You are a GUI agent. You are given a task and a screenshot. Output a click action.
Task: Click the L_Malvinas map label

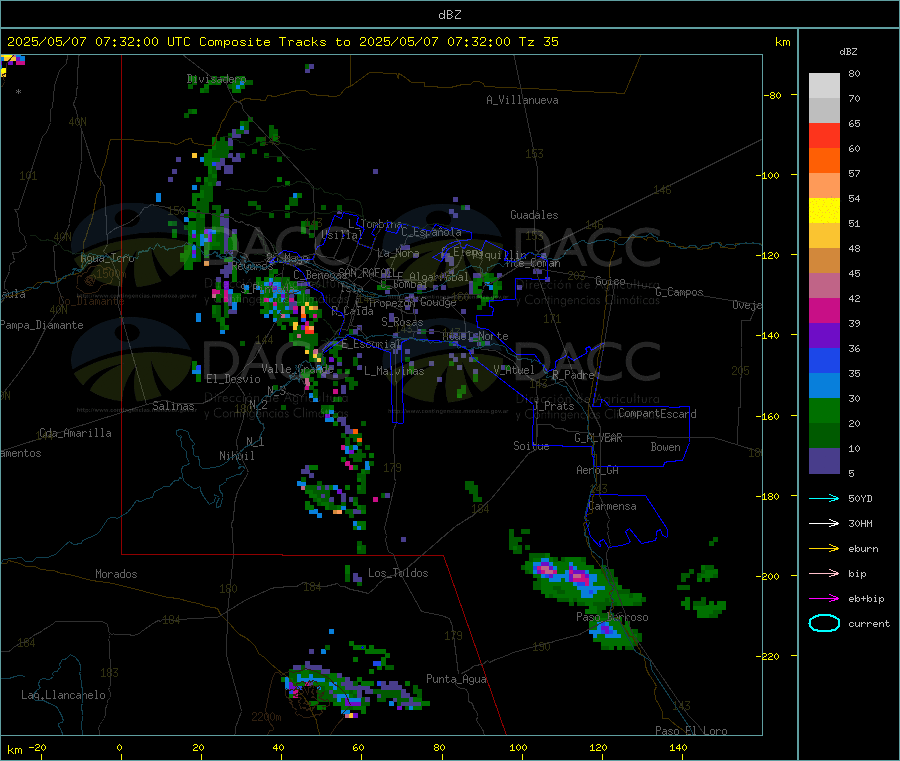[x=394, y=371]
